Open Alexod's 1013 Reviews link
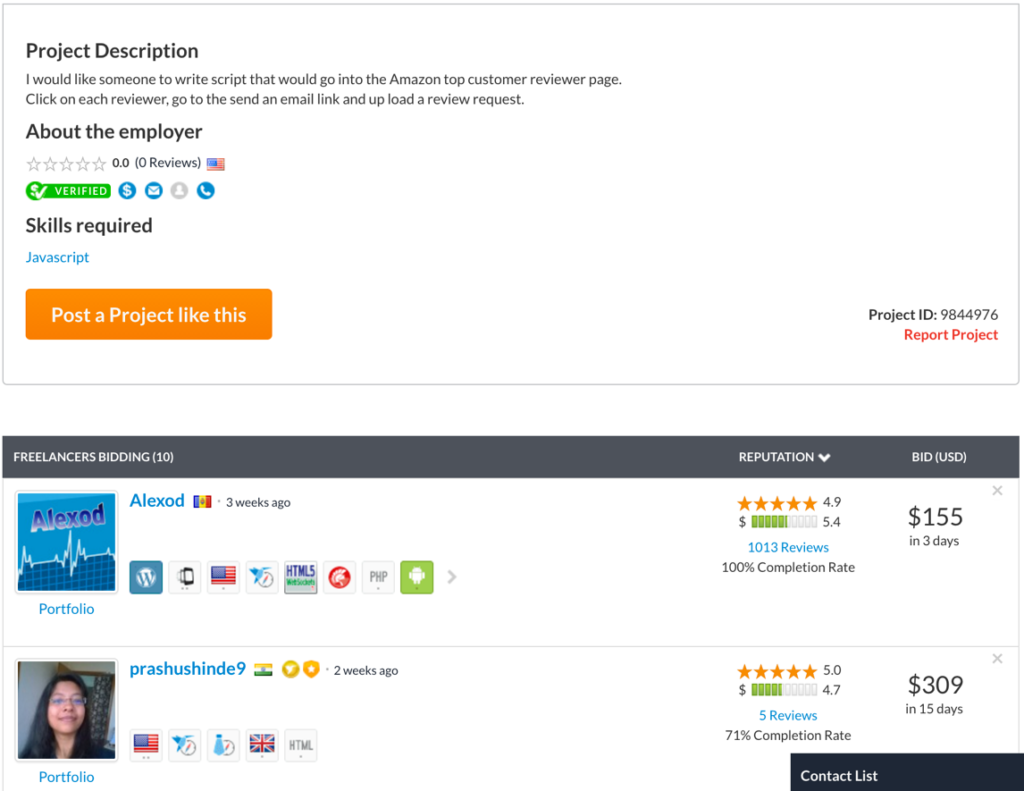 (788, 547)
